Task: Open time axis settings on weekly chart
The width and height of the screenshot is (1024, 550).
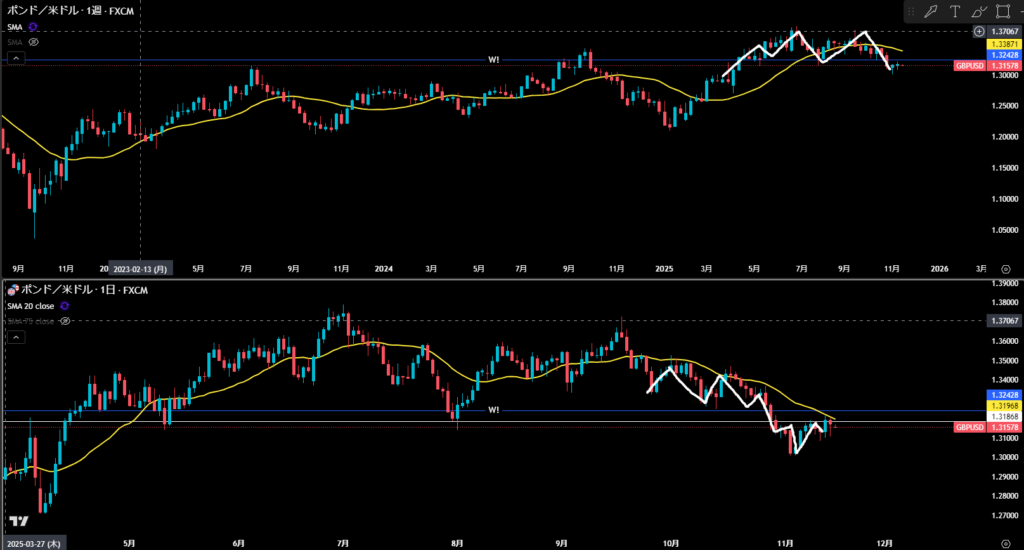Action: (x=1005, y=268)
